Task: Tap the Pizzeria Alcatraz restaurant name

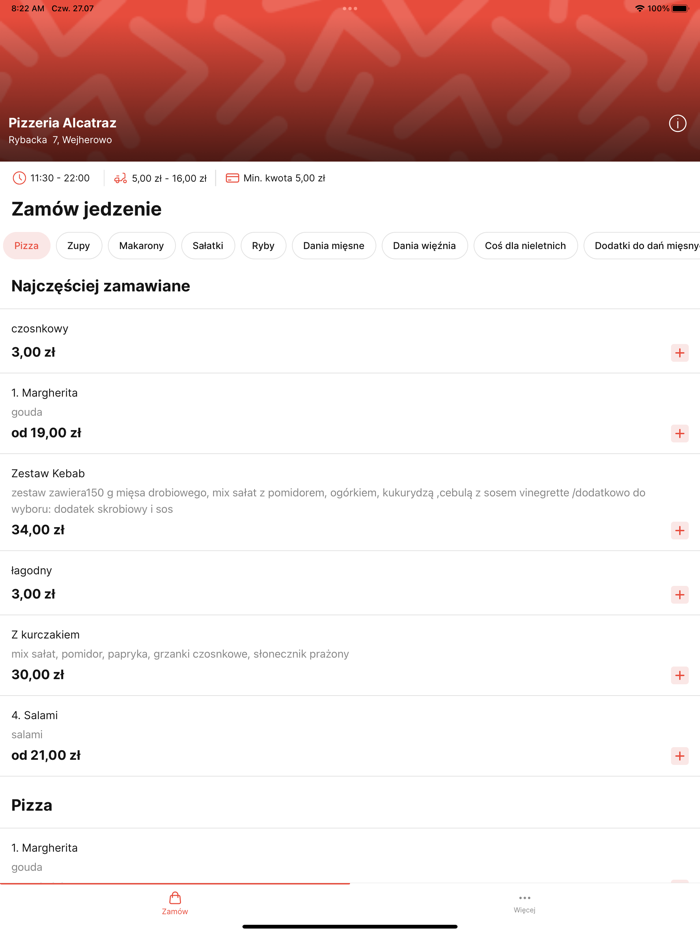Action: 63,123
